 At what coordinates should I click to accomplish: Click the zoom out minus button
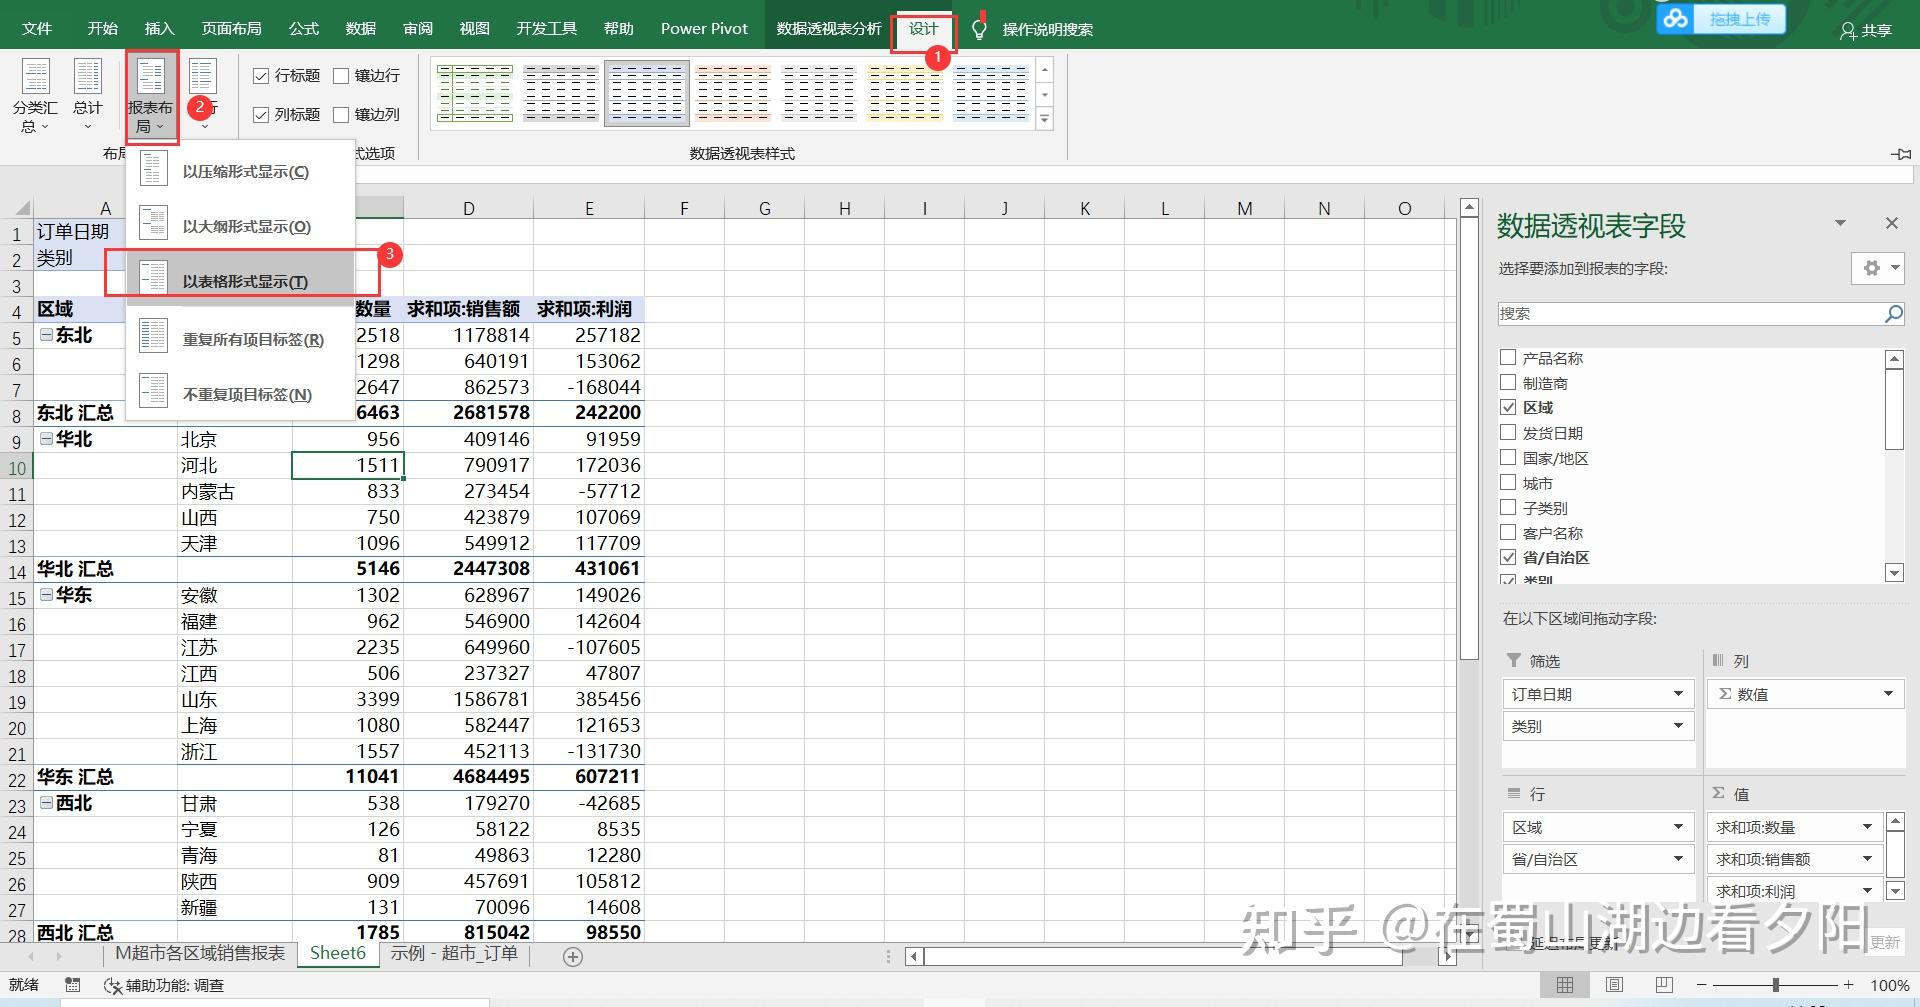point(1702,985)
